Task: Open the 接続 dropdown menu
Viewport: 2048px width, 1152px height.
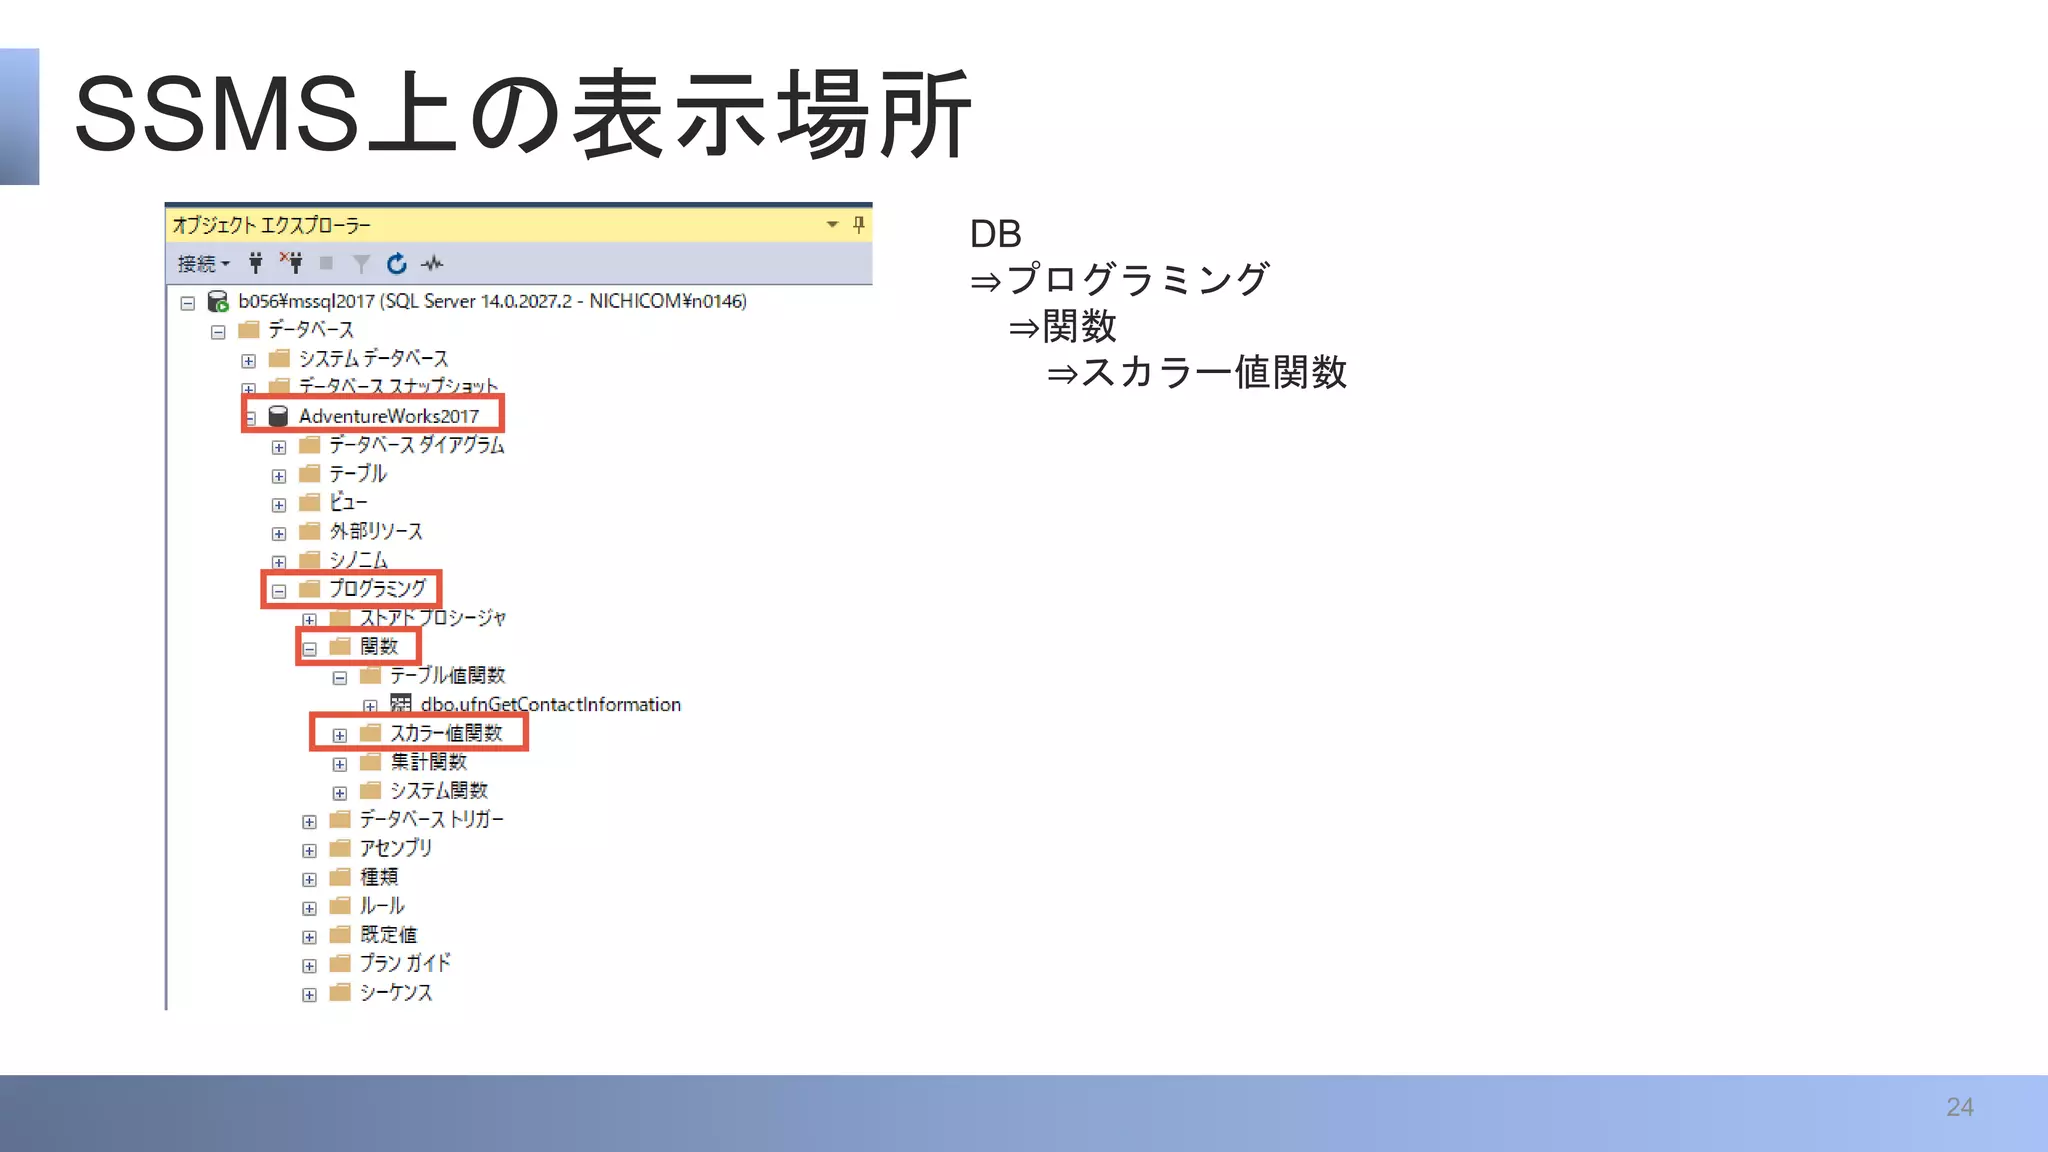Action: [204, 264]
